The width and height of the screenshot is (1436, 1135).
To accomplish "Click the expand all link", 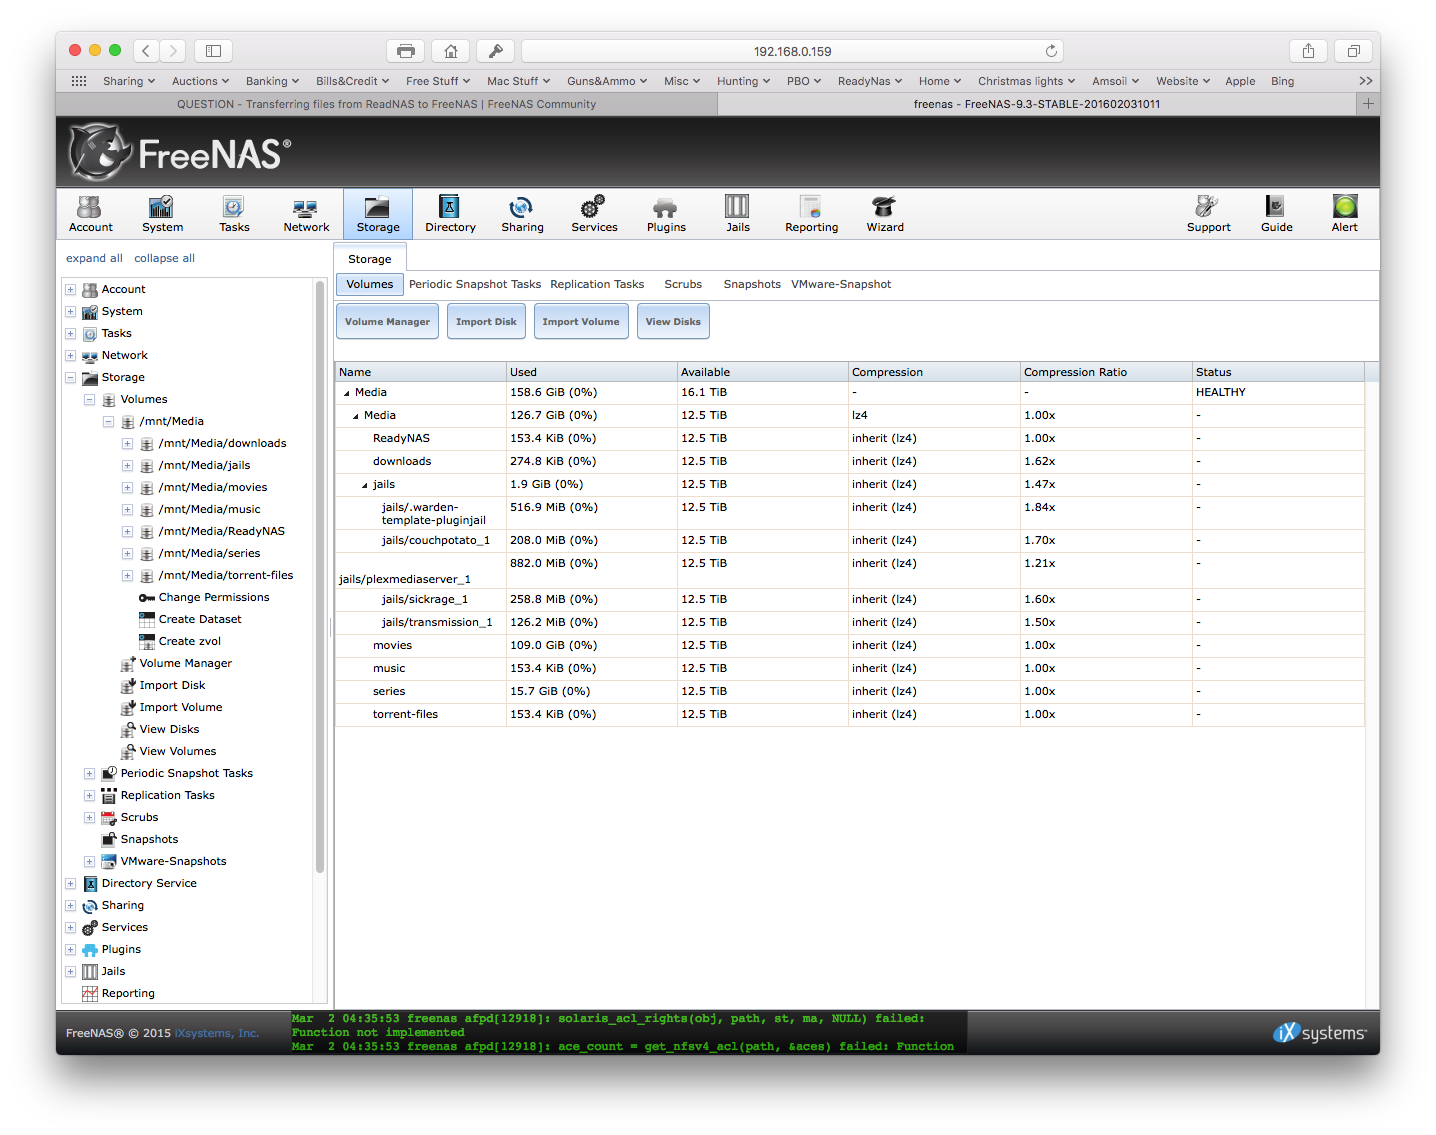I will pyautogui.click(x=94, y=258).
